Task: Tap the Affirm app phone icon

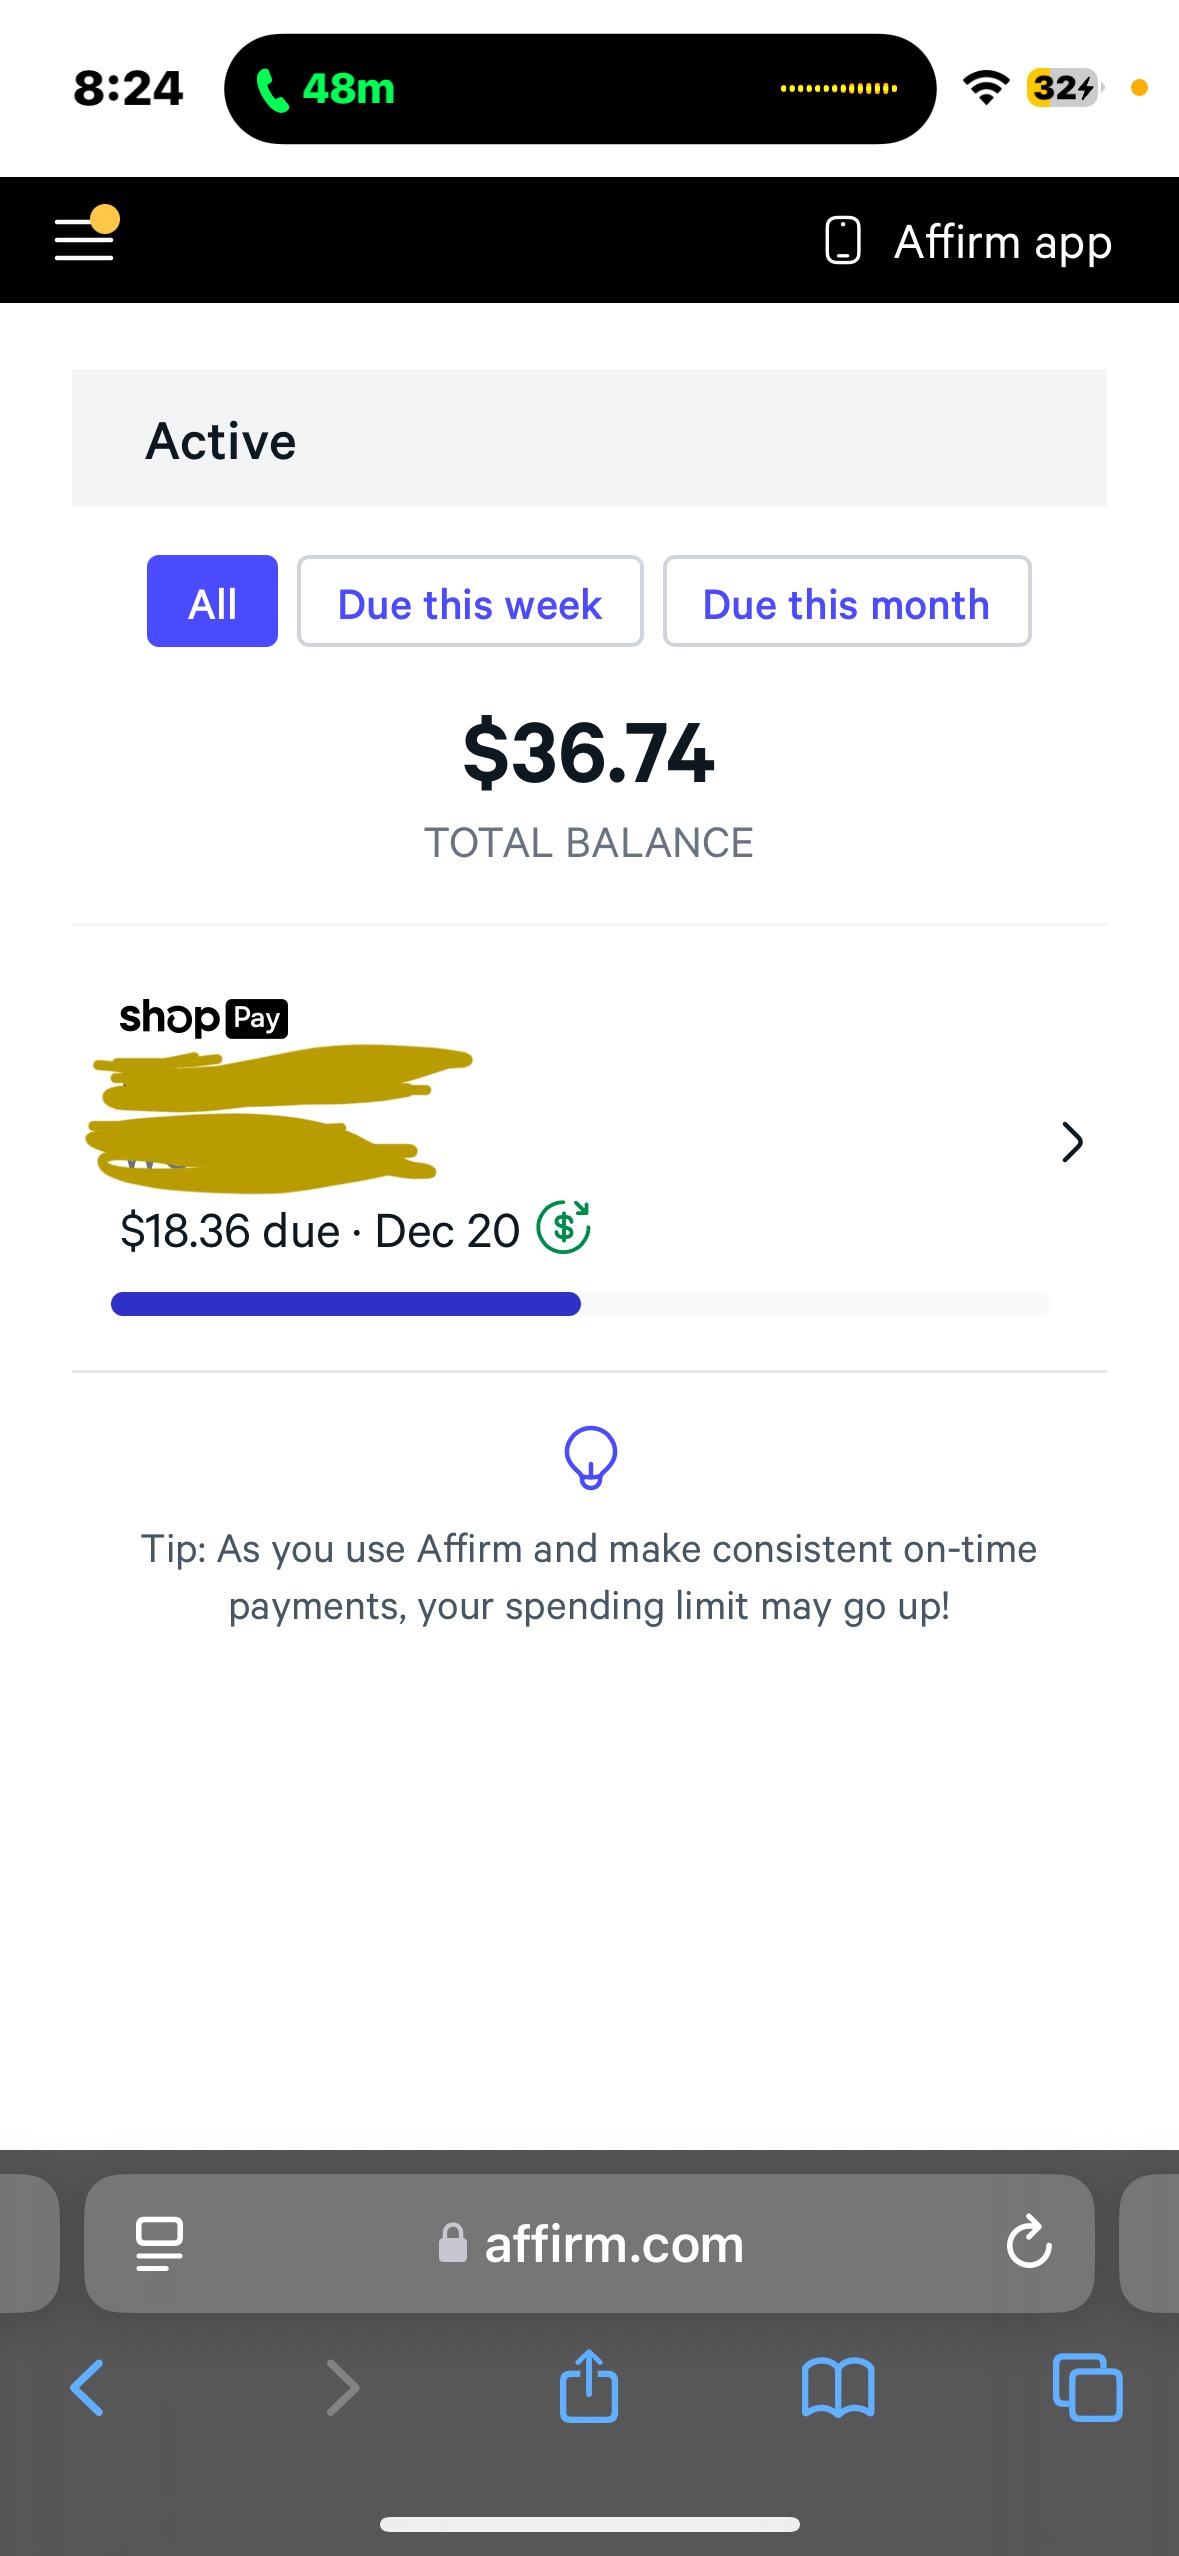Action: pyautogui.click(x=842, y=241)
